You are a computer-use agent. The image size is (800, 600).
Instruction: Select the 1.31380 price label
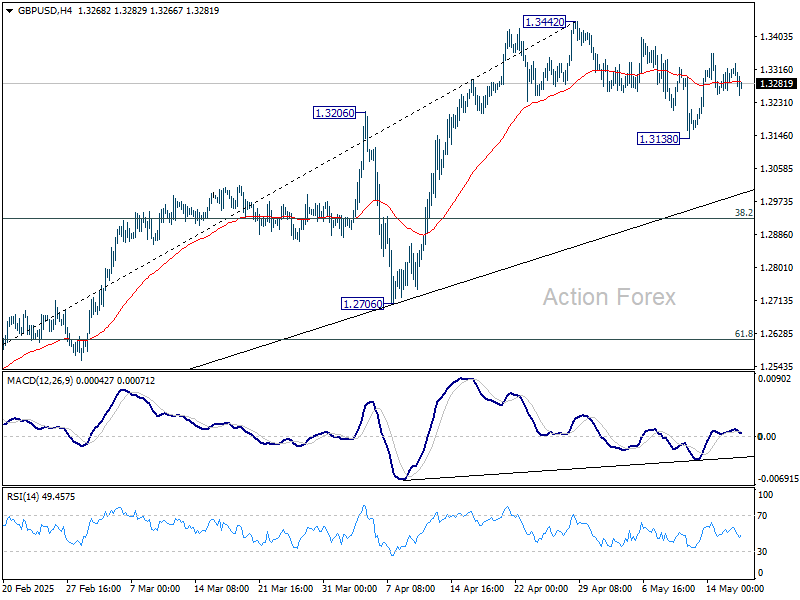pos(659,139)
